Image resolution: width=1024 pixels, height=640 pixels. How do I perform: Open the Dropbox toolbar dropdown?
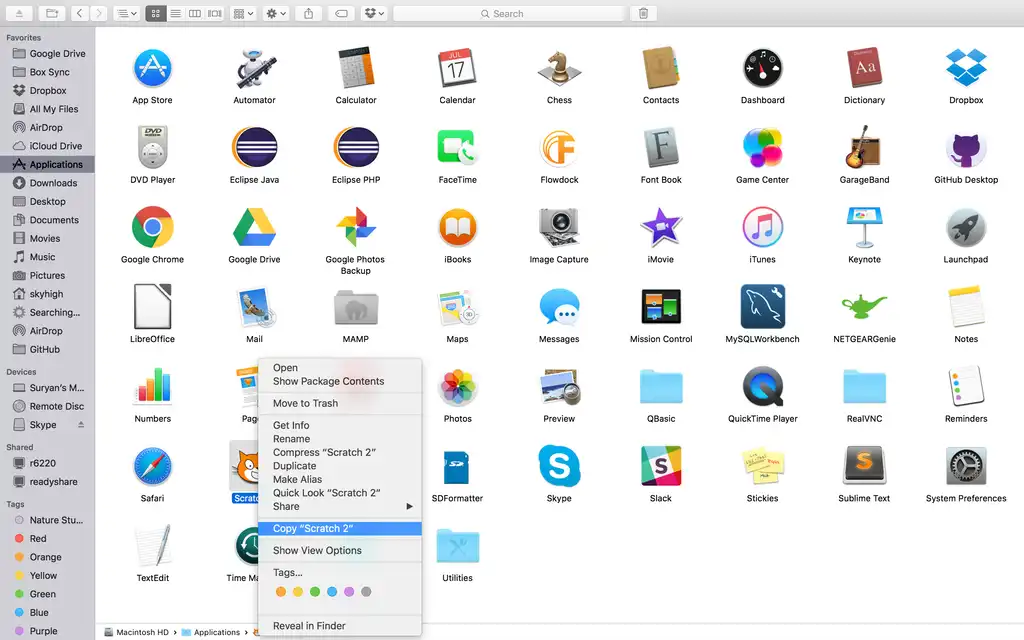pos(372,13)
